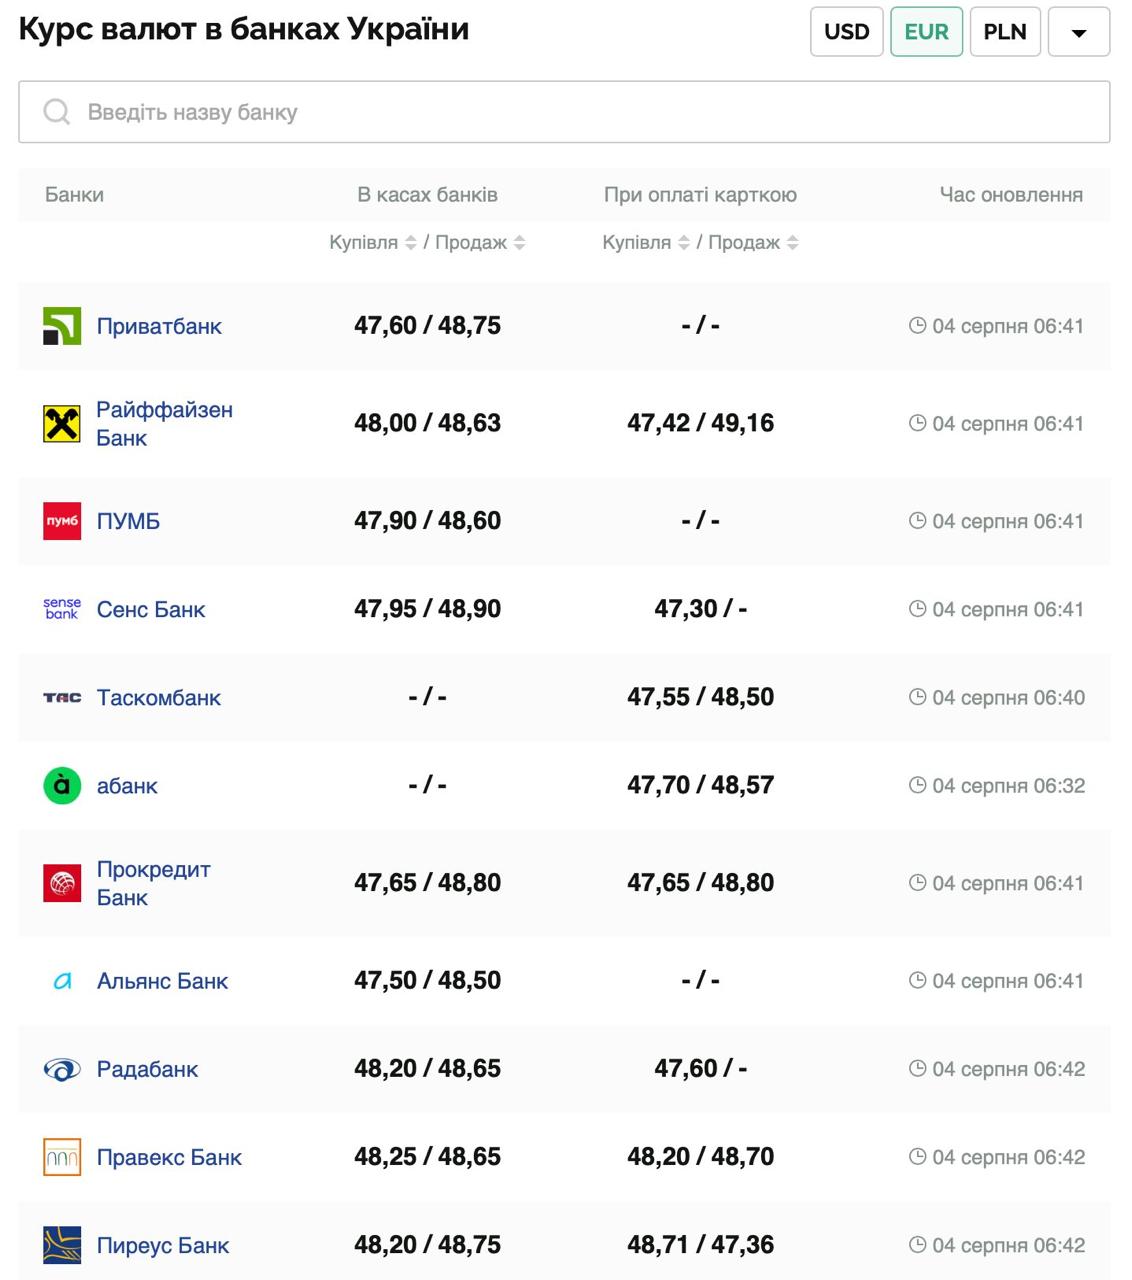Click the Sense Bank logo icon
The image size is (1132, 1280).
point(62,609)
